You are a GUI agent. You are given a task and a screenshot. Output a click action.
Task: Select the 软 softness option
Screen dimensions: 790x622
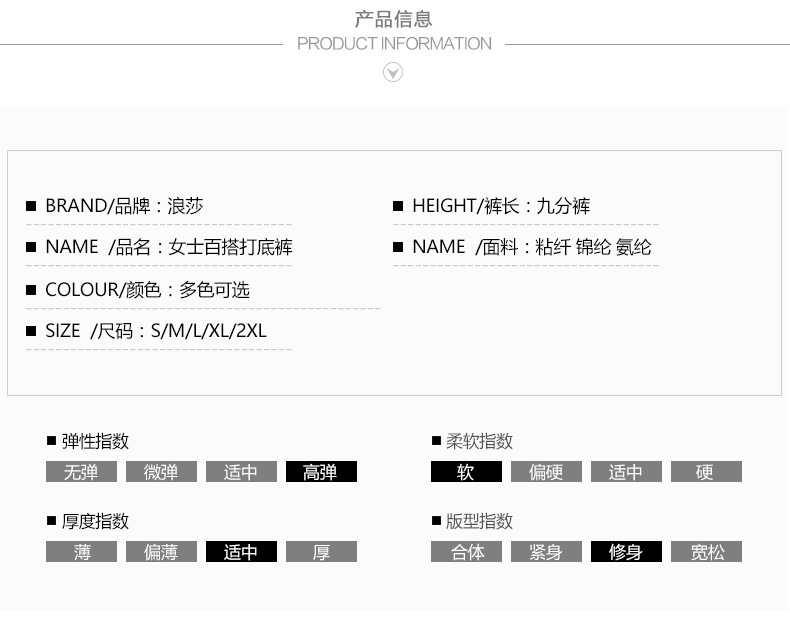click(466, 472)
